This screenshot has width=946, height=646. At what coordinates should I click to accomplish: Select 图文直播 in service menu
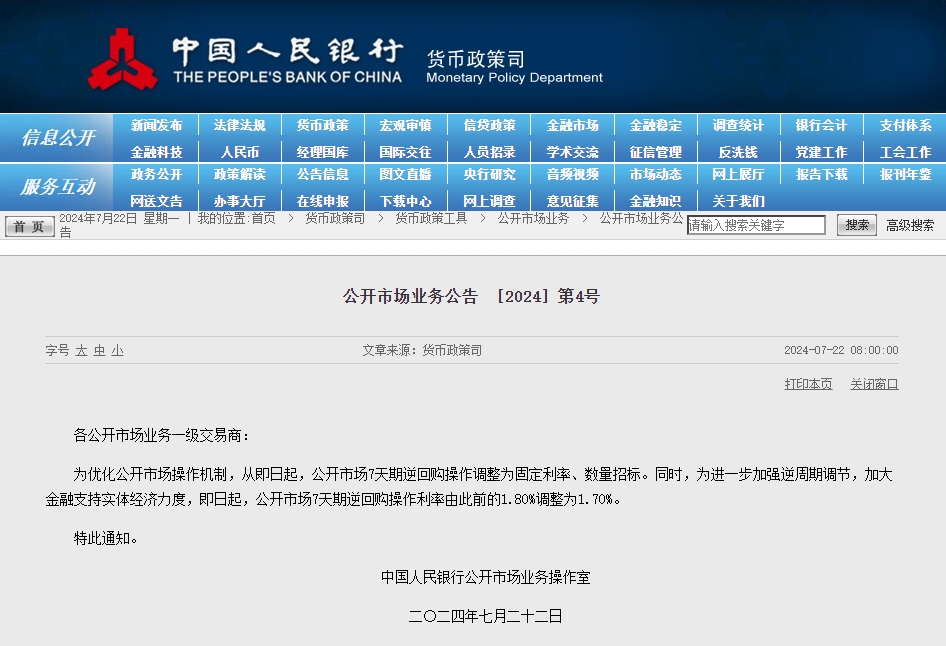point(405,174)
